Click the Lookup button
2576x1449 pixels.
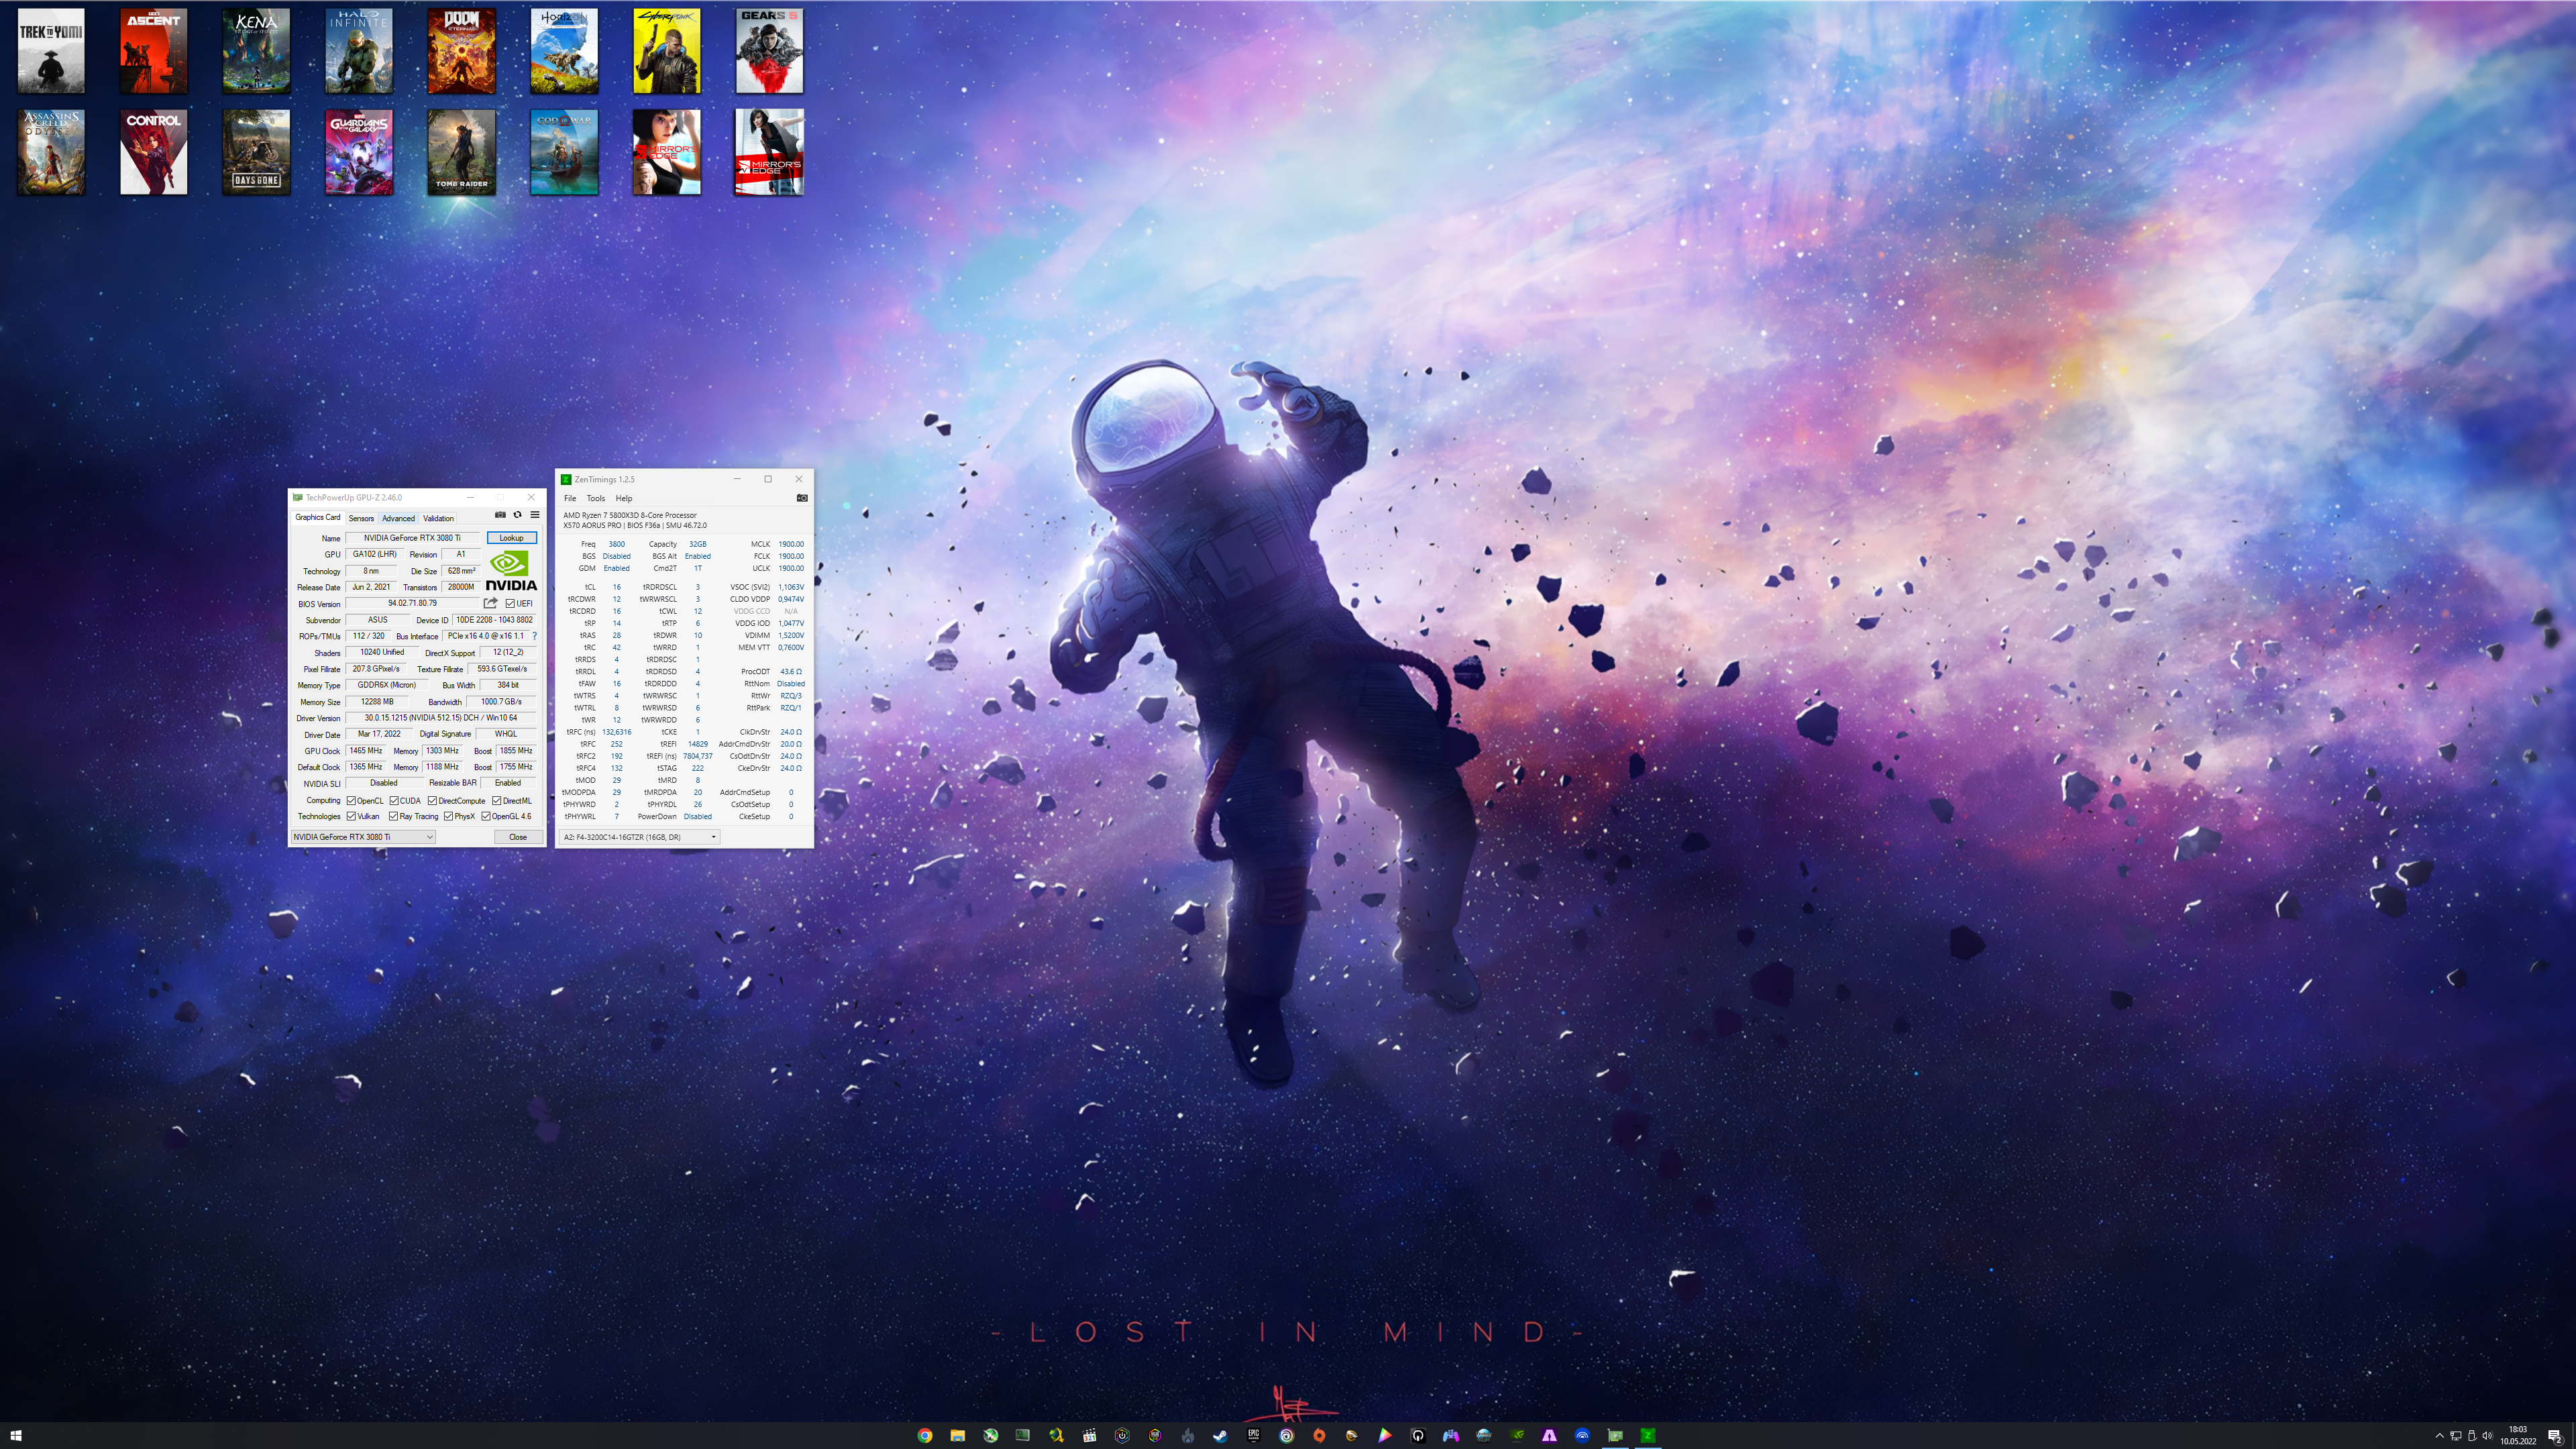coord(511,538)
